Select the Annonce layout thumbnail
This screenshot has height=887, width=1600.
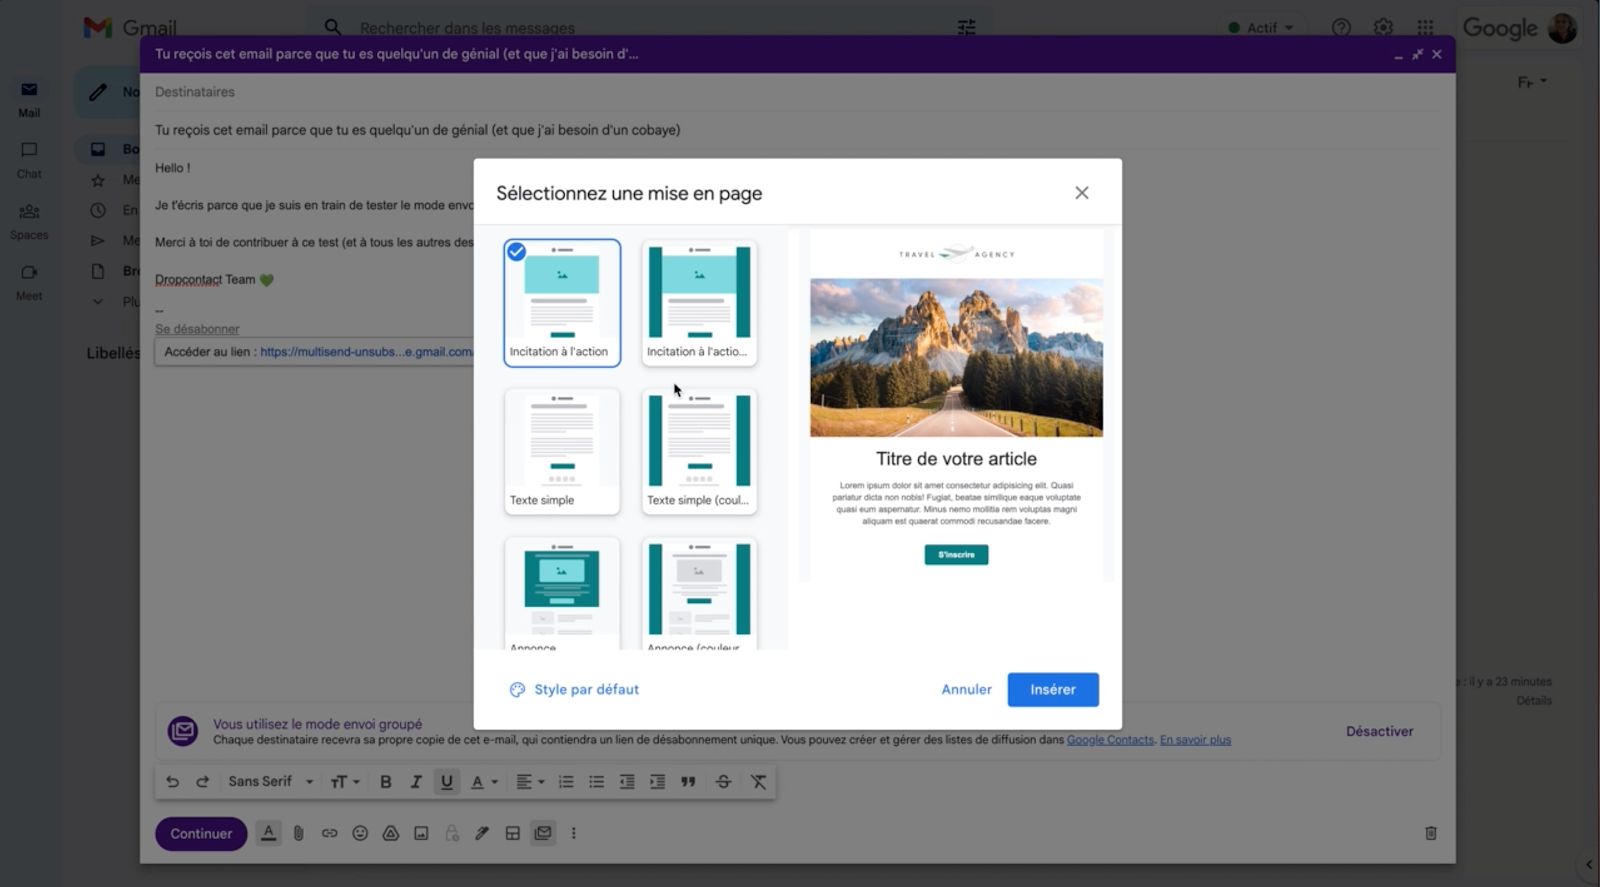[562, 594]
